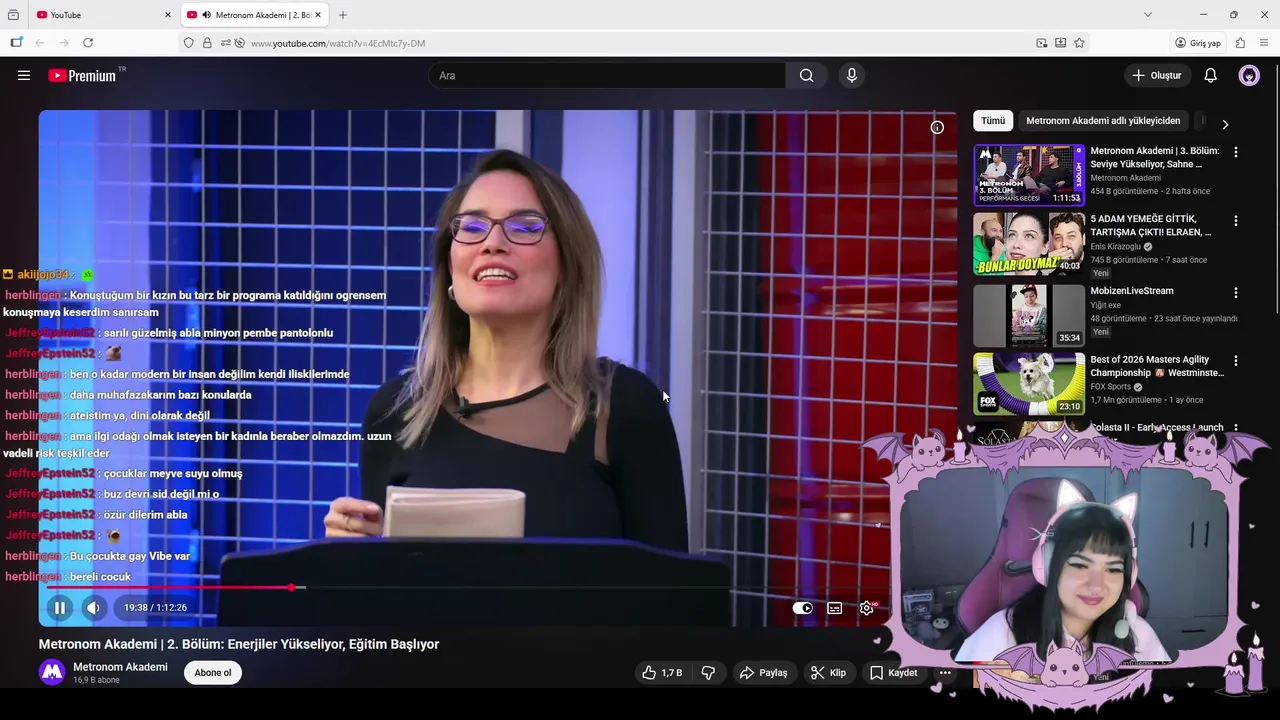The image size is (1280, 720).
Task: Open options for Metronom Akademi 3. Bölüm
Action: [x=1236, y=152]
